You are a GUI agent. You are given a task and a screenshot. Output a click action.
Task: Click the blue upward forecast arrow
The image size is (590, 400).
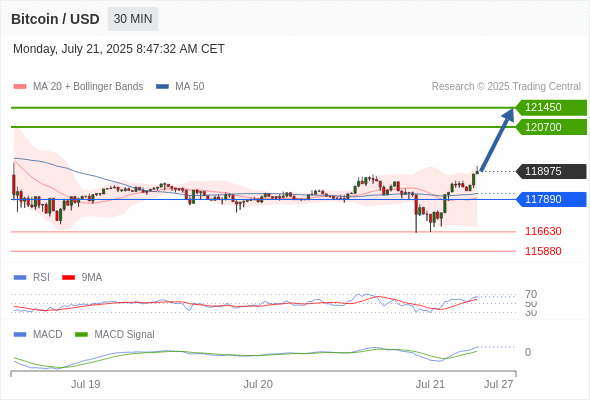(497, 140)
